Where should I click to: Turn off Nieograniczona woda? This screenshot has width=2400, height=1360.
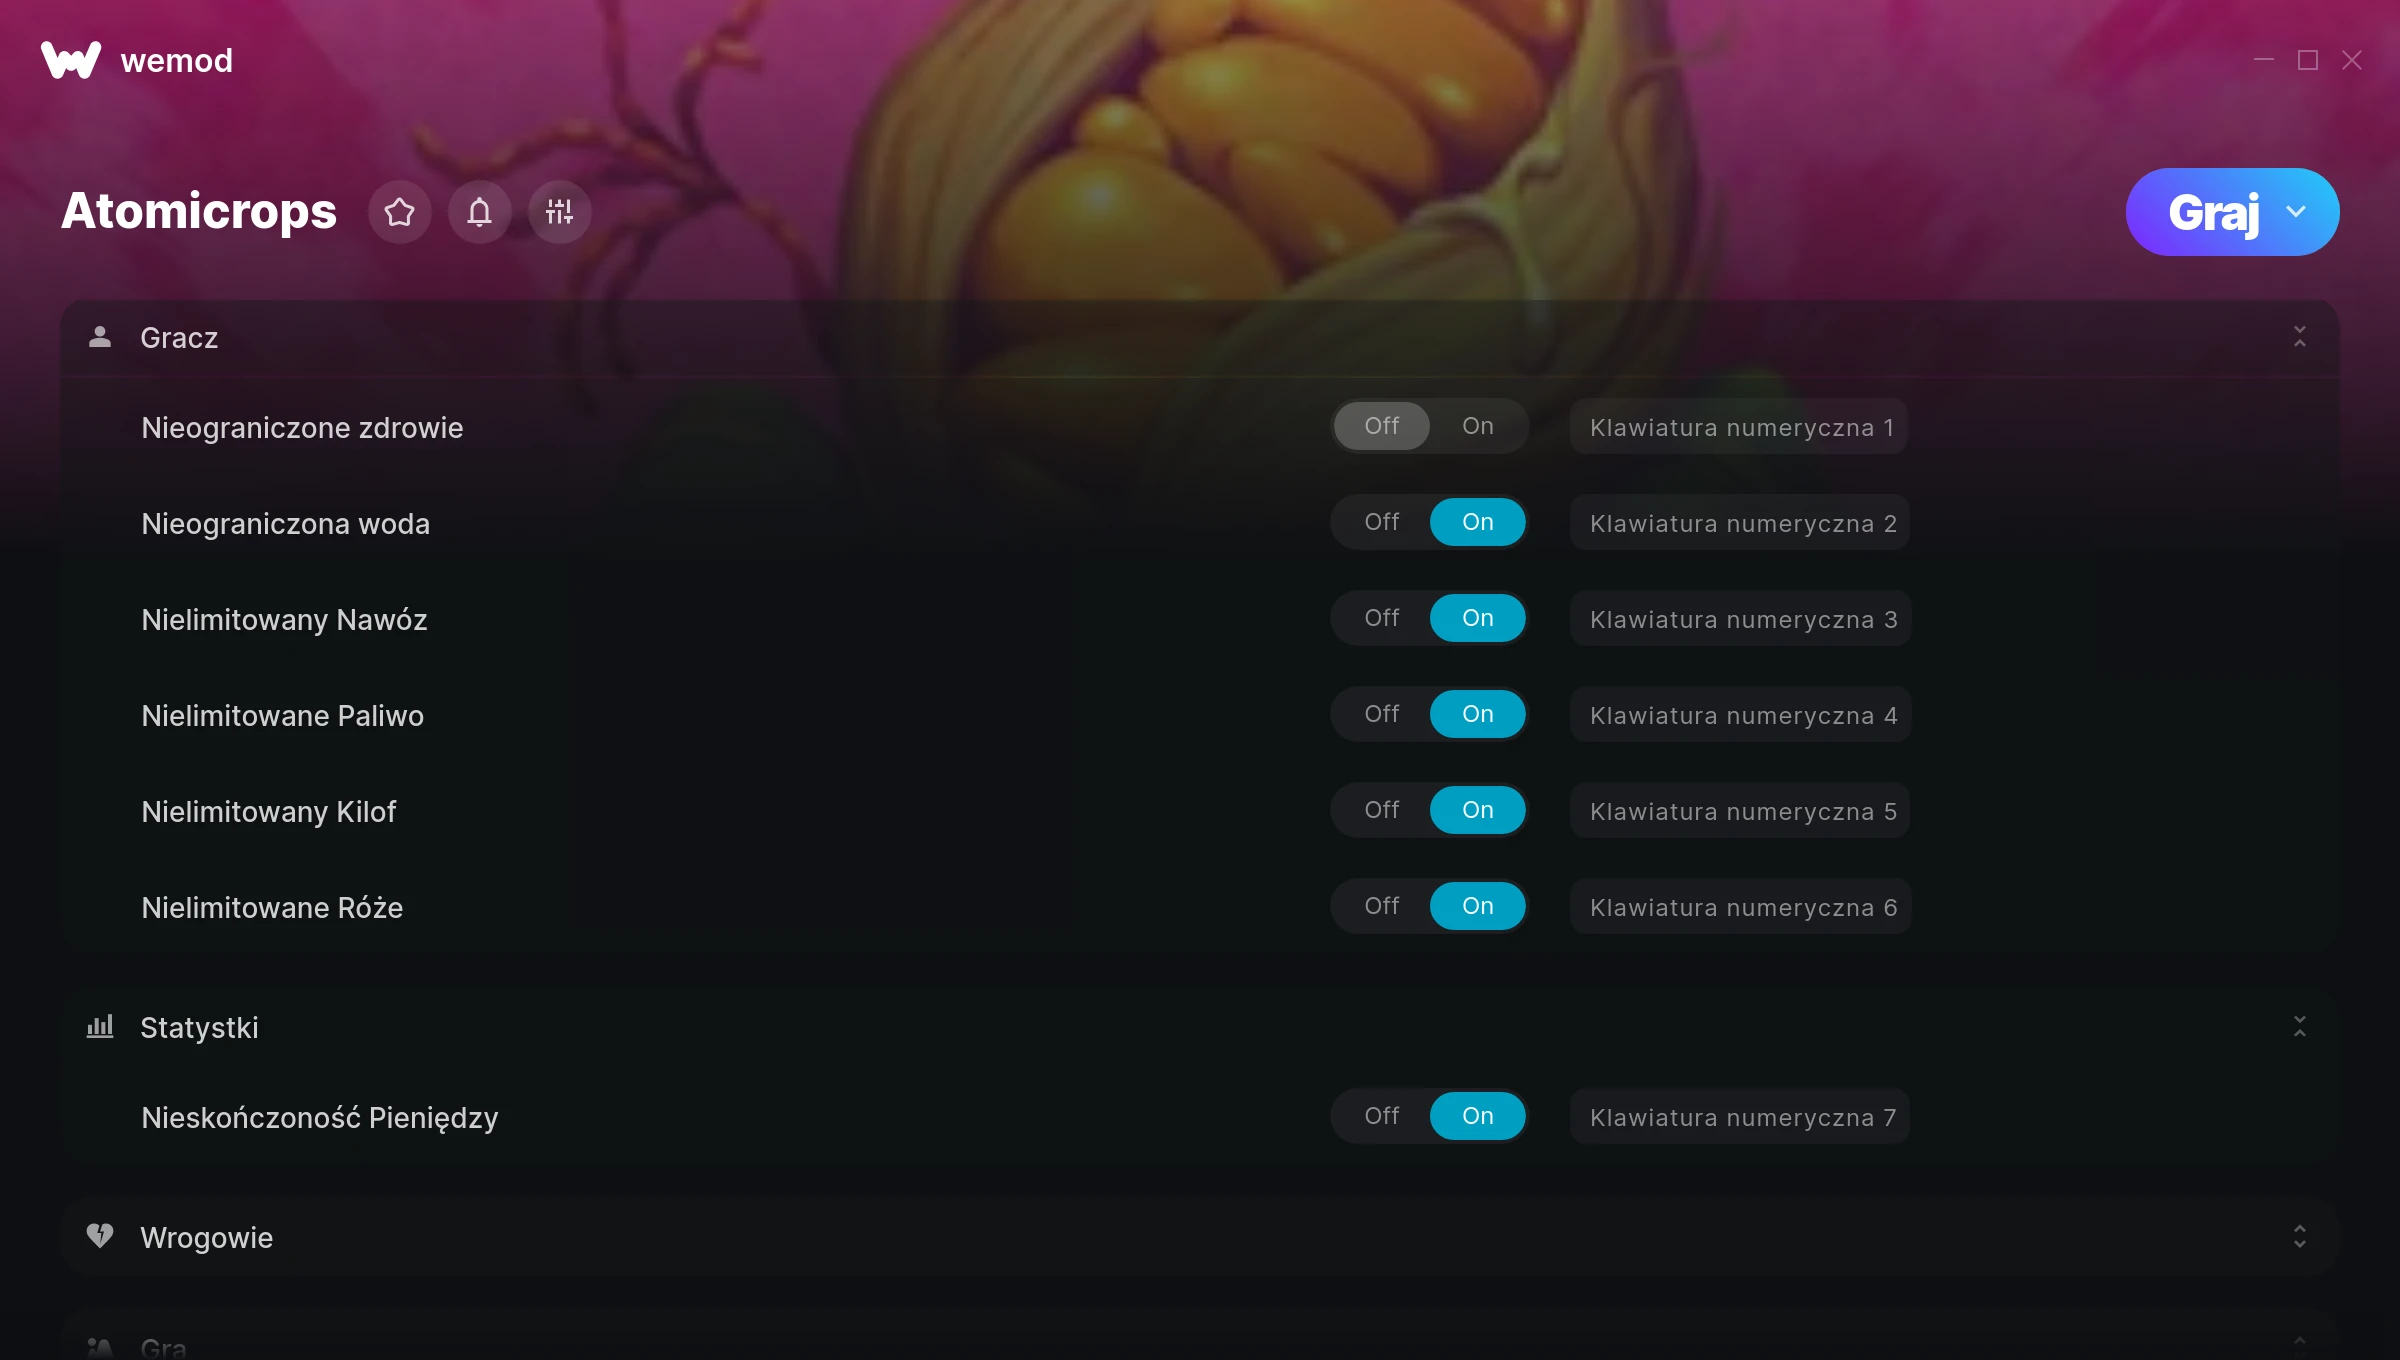[1381, 522]
